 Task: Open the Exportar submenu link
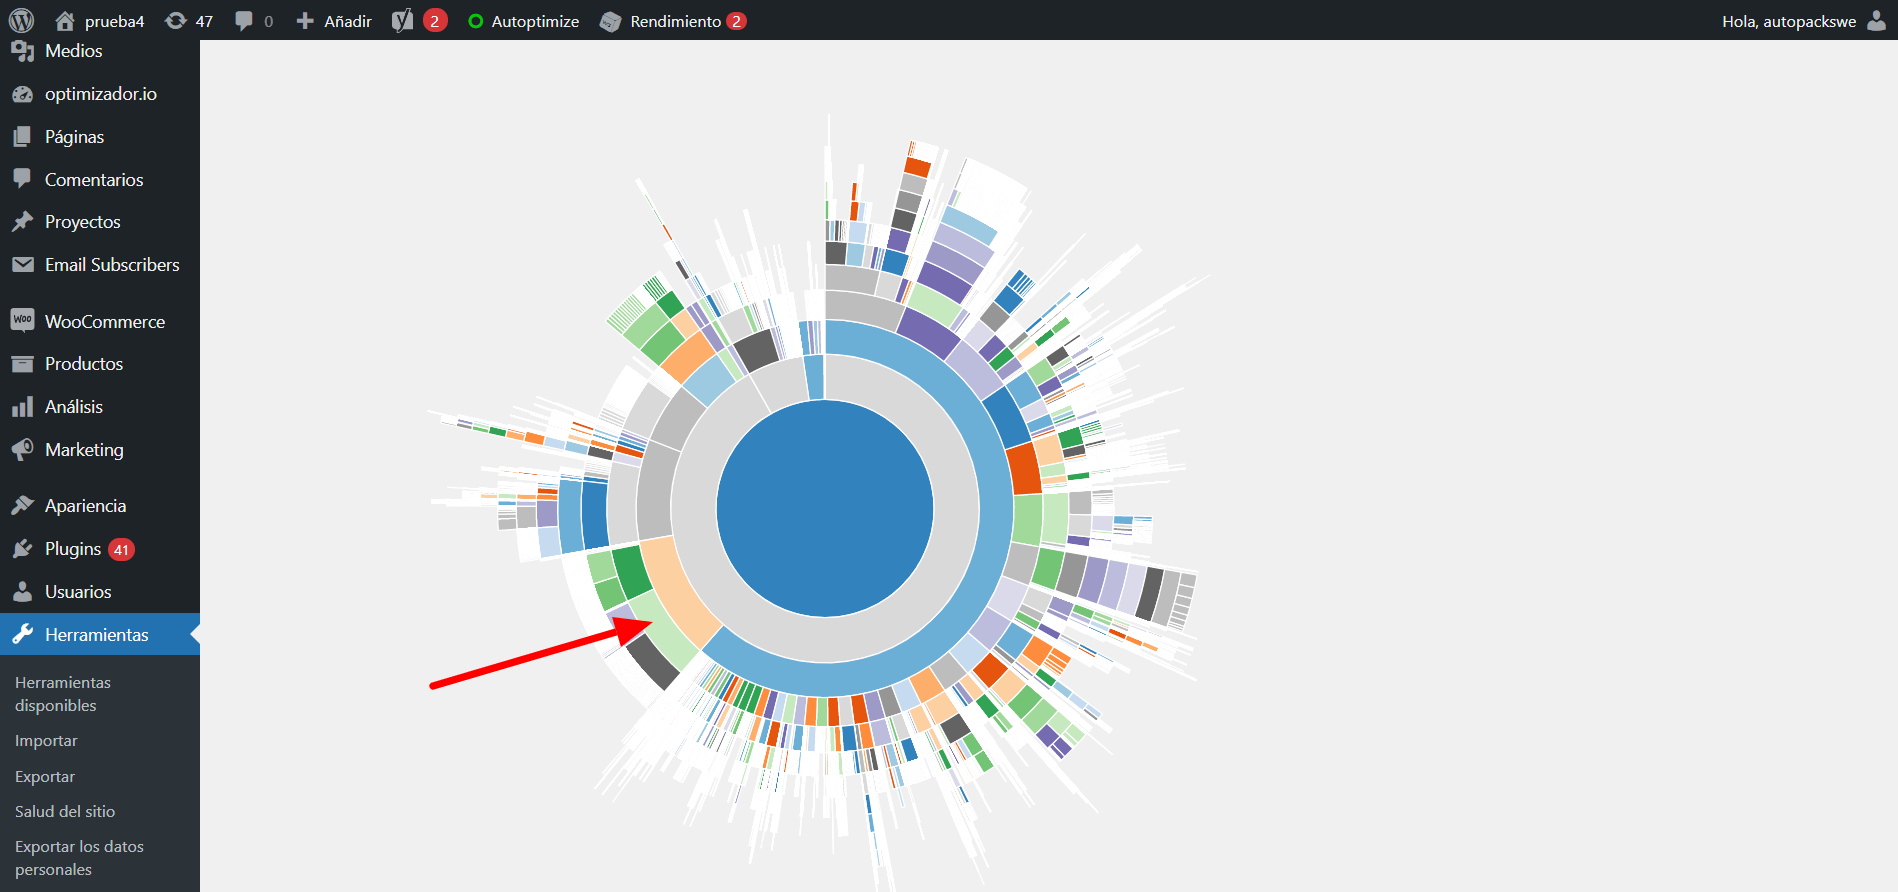[x=45, y=777]
